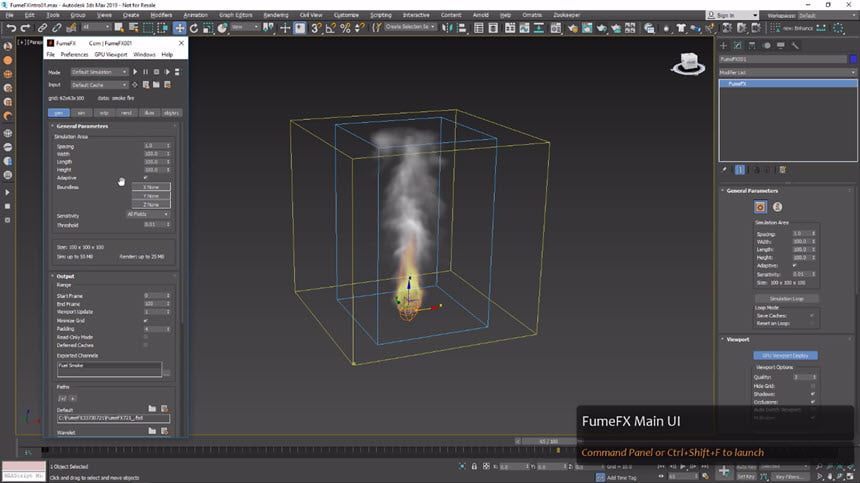The height and width of the screenshot is (483, 860).
Task: Open GPU Viewport menu in FumeFX window
Action: tap(111, 55)
